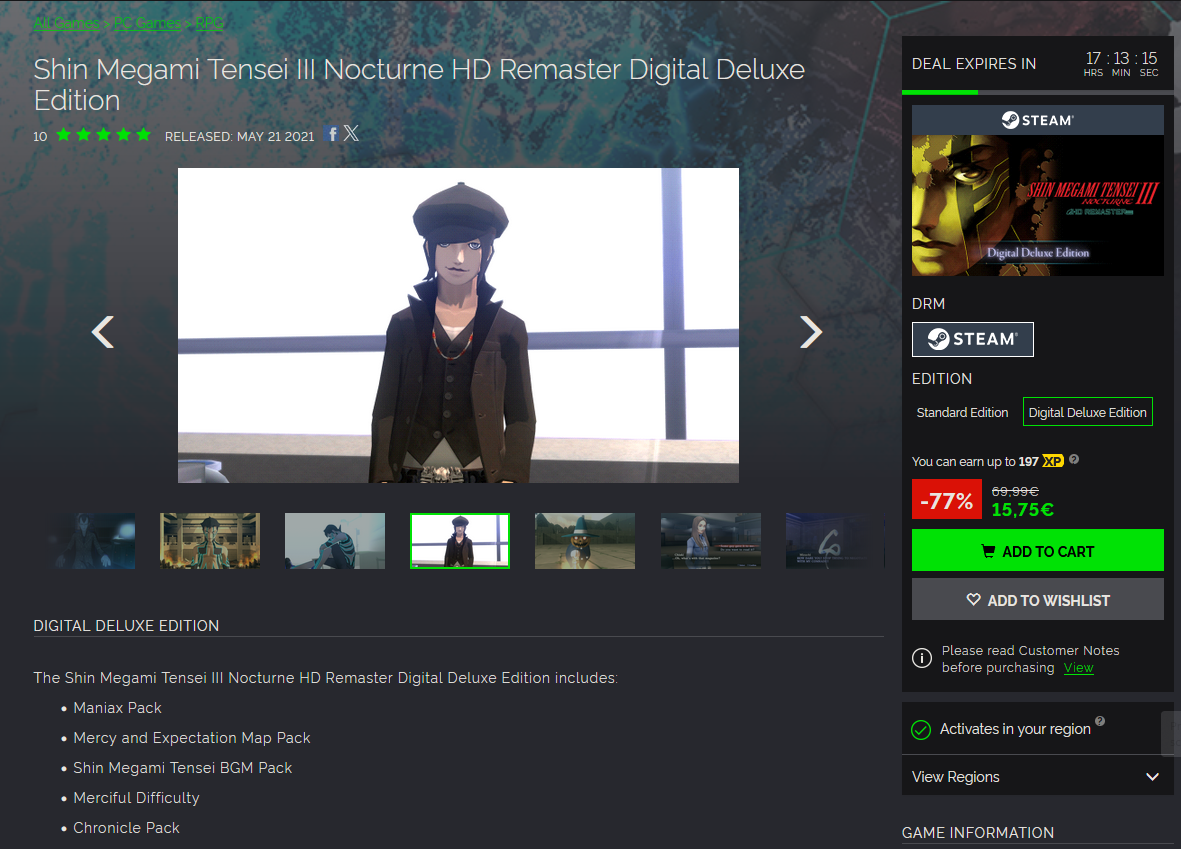Open the RPG breadcrumb link

click(x=209, y=23)
